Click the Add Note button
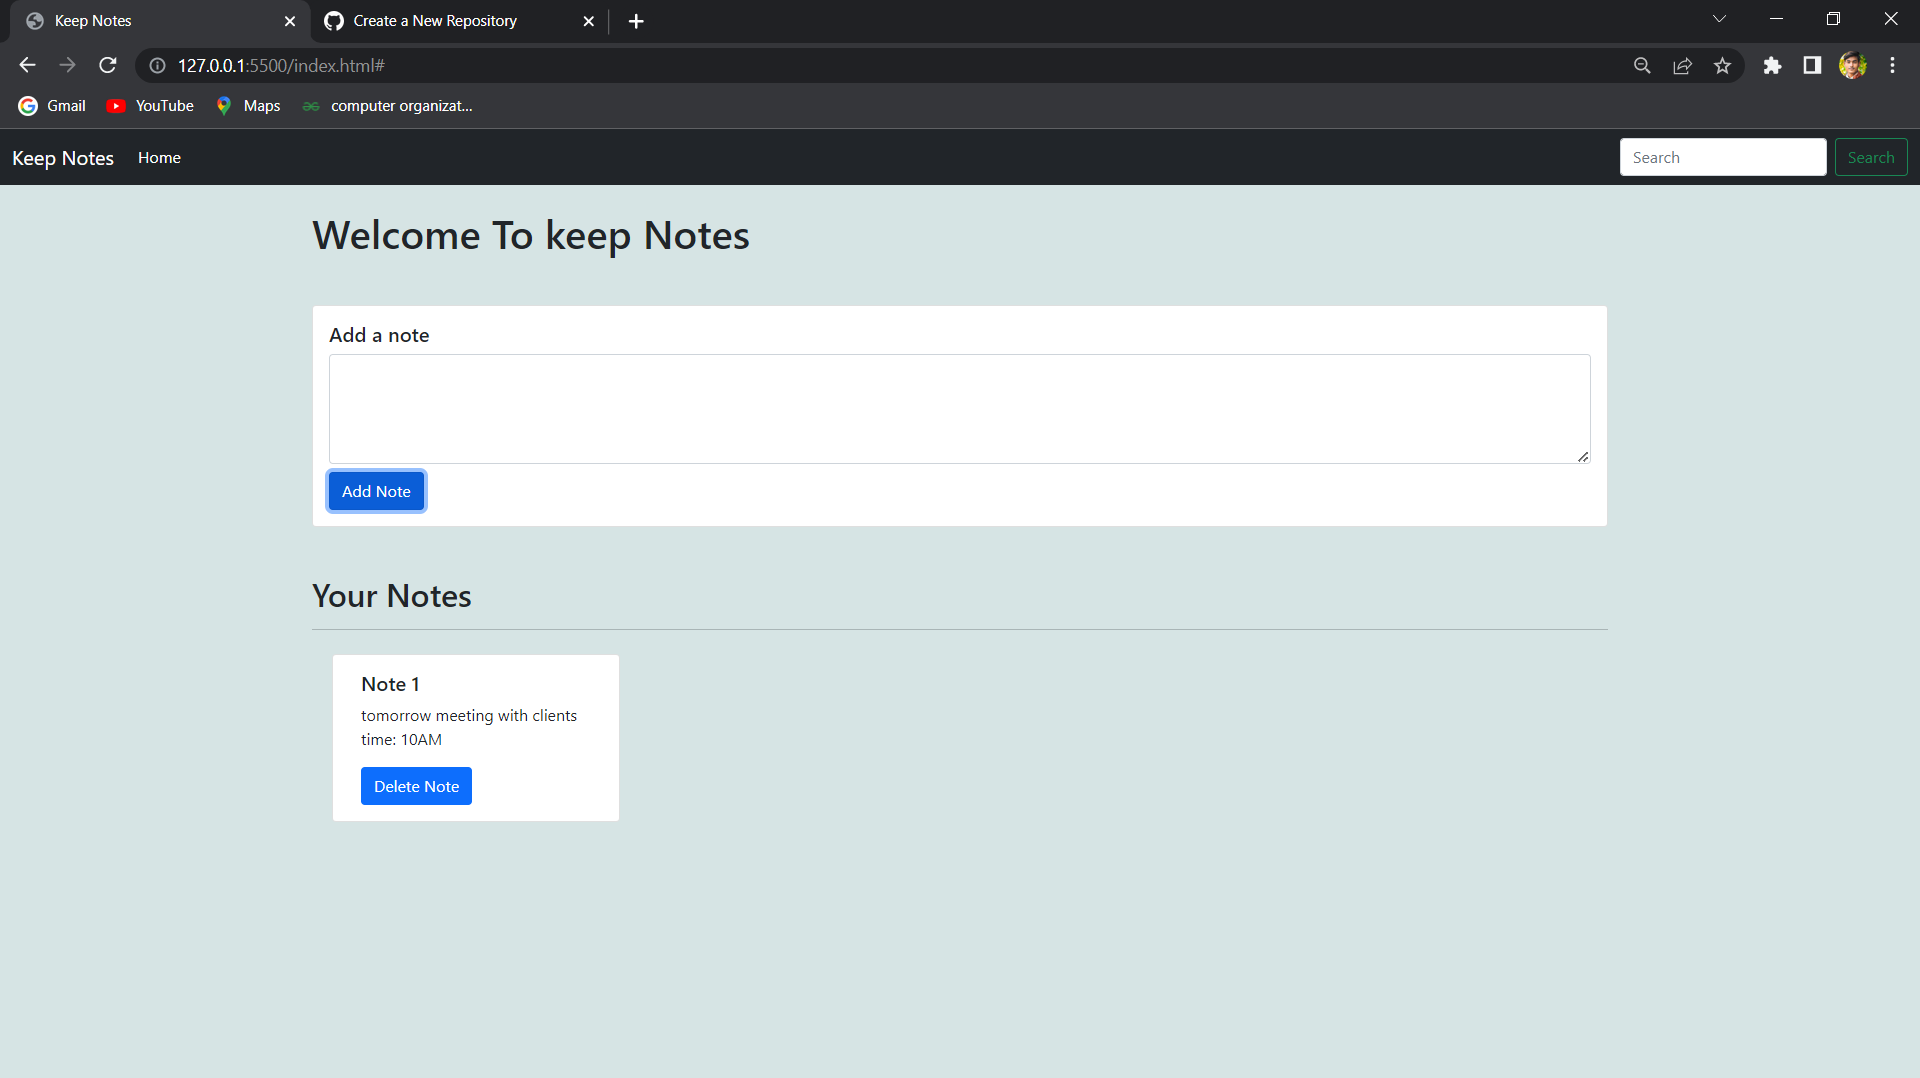1920x1078 pixels. 376,491
